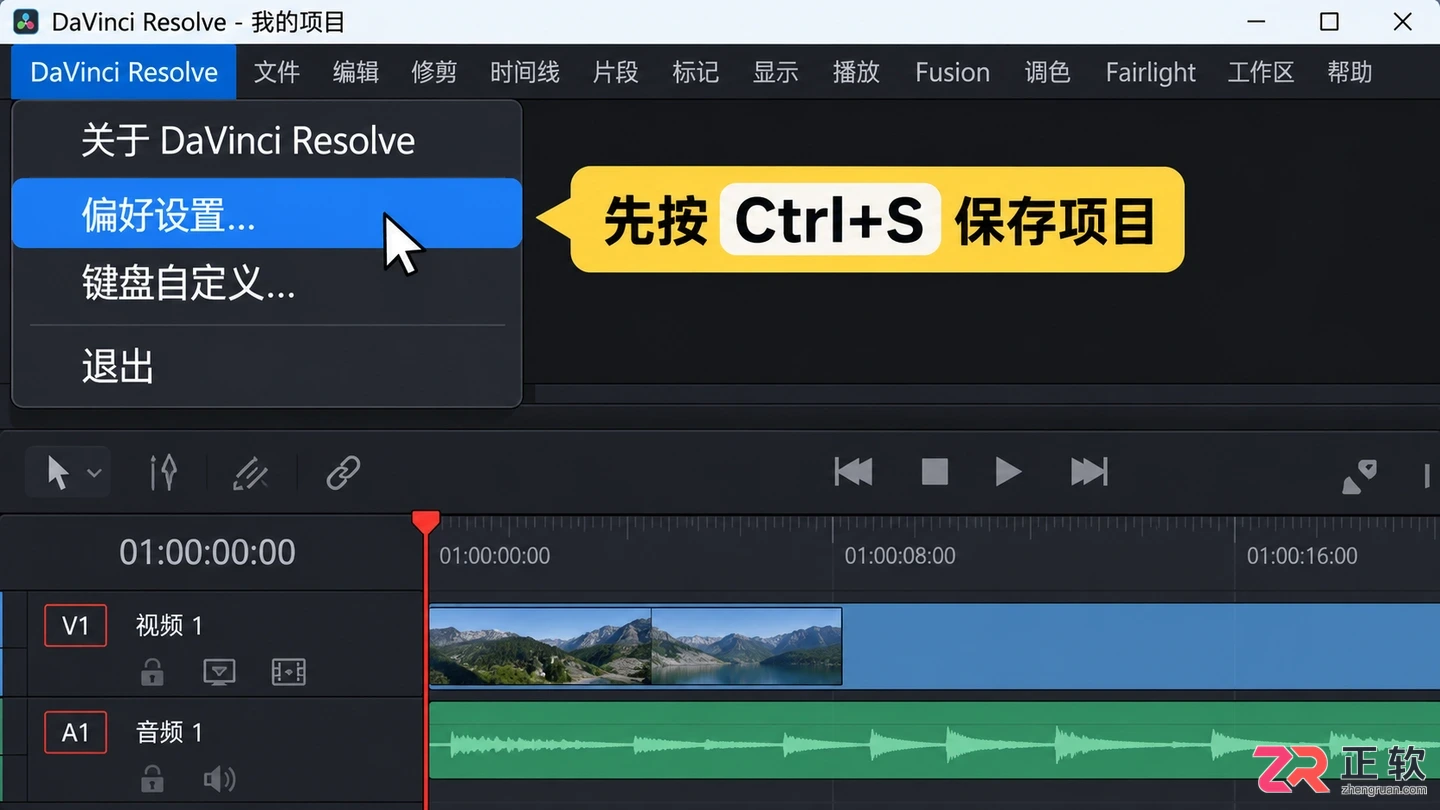
Task: Click the marker flag tool icon
Action: click(1359, 476)
